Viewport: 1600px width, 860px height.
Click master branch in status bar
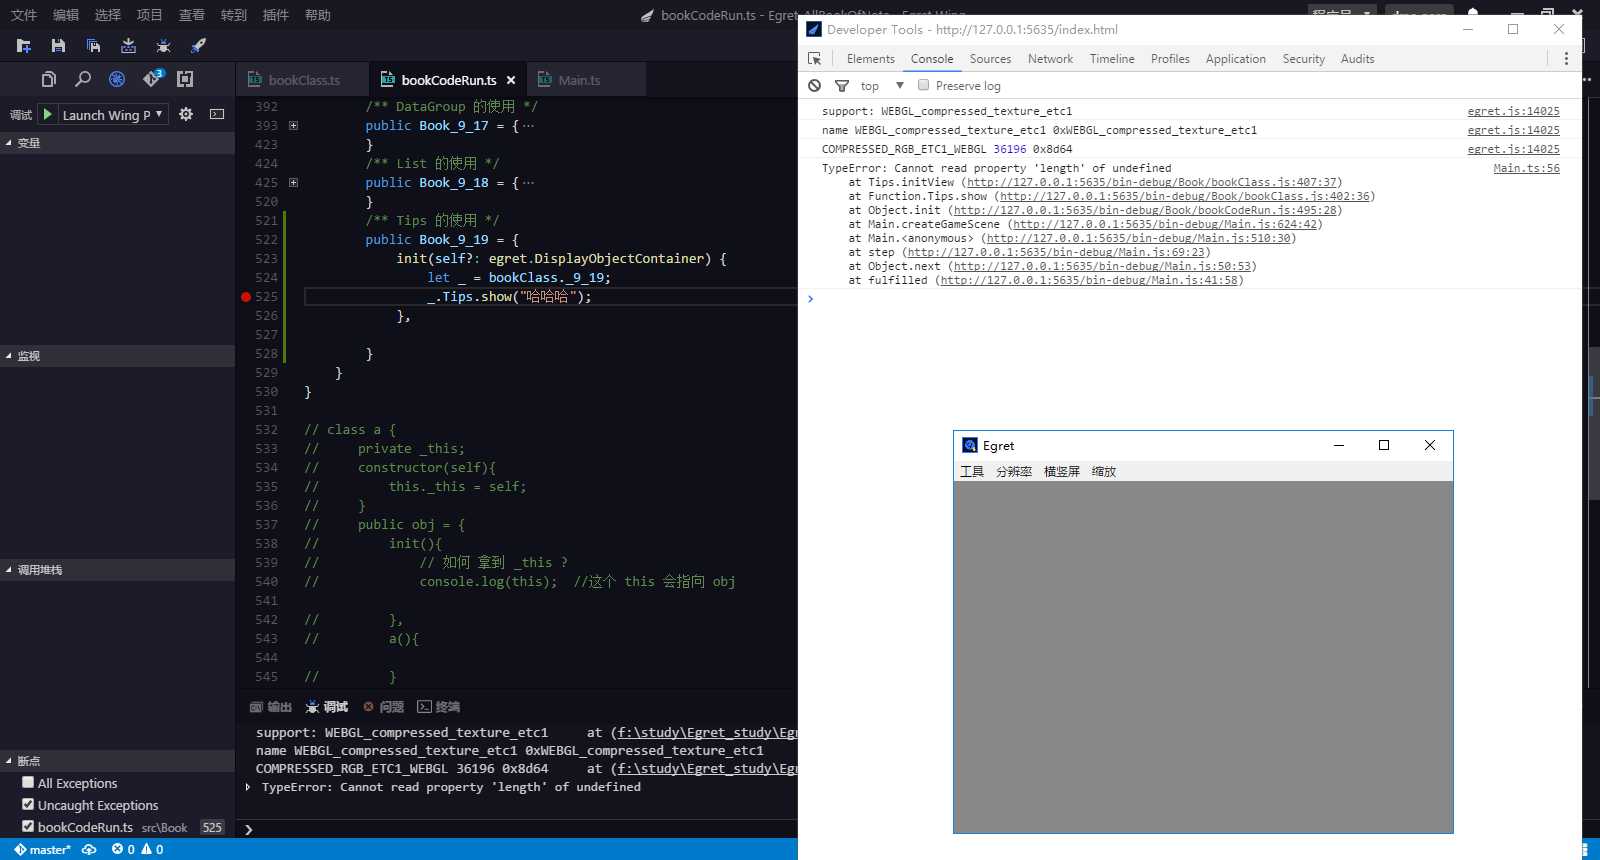click(x=42, y=850)
